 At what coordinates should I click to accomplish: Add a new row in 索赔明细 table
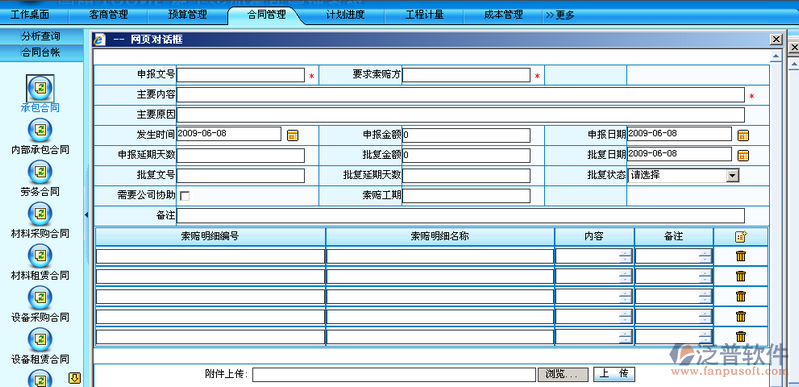click(x=741, y=237)
